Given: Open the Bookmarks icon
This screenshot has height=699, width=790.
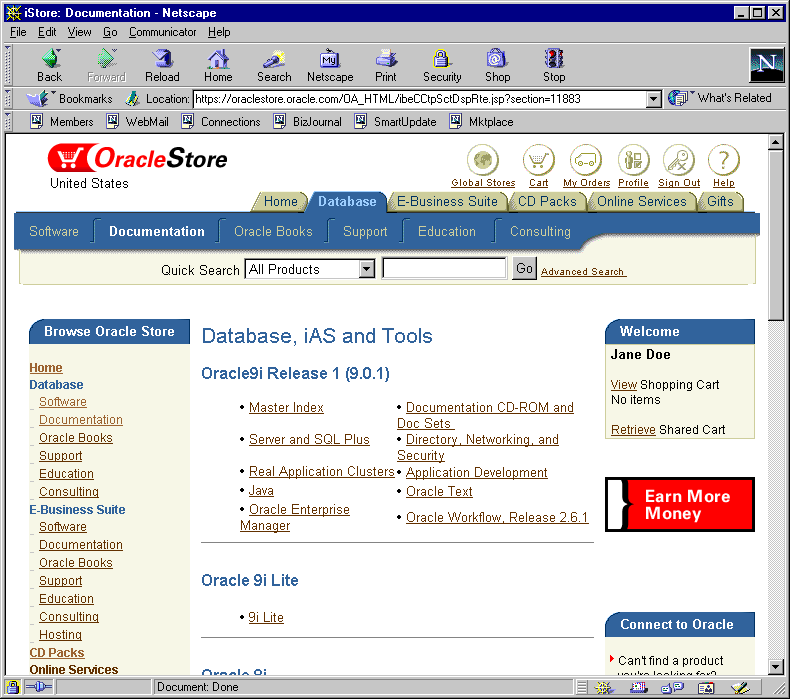Looking at the screenshot, I should pos(38,98).
